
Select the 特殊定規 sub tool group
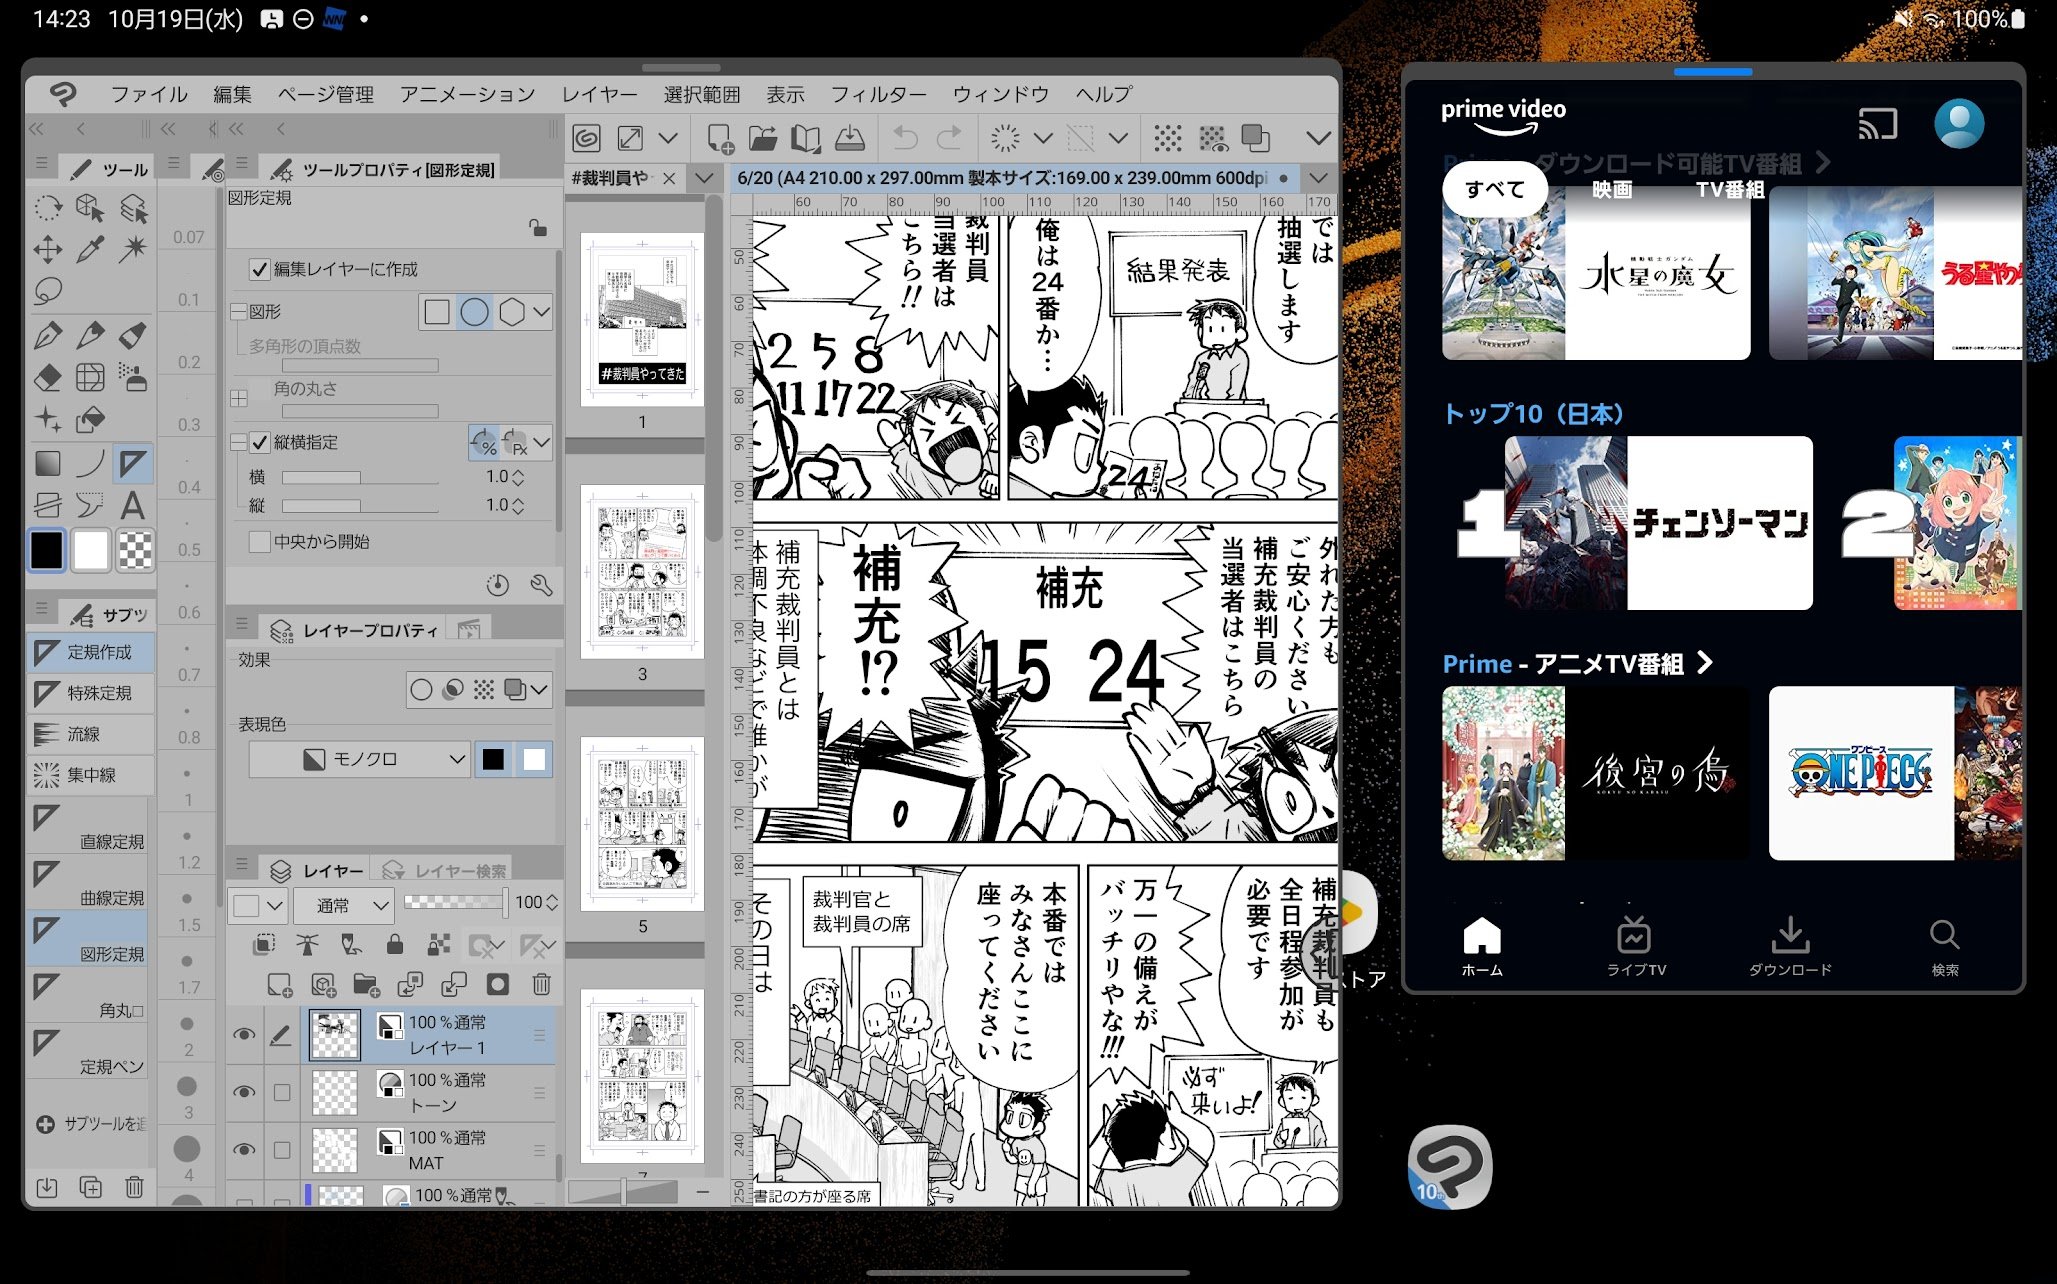(x=91, y=693)
